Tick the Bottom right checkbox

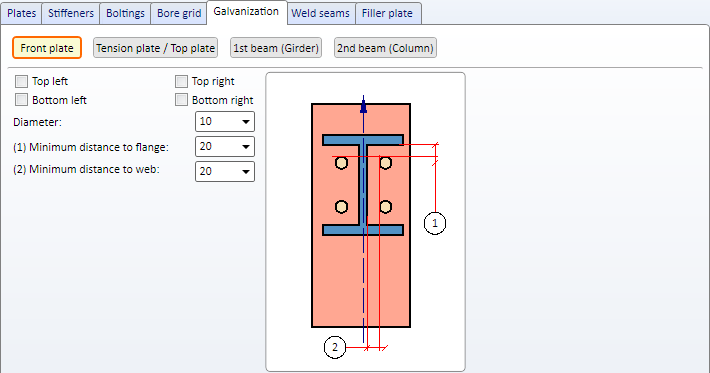181,100
